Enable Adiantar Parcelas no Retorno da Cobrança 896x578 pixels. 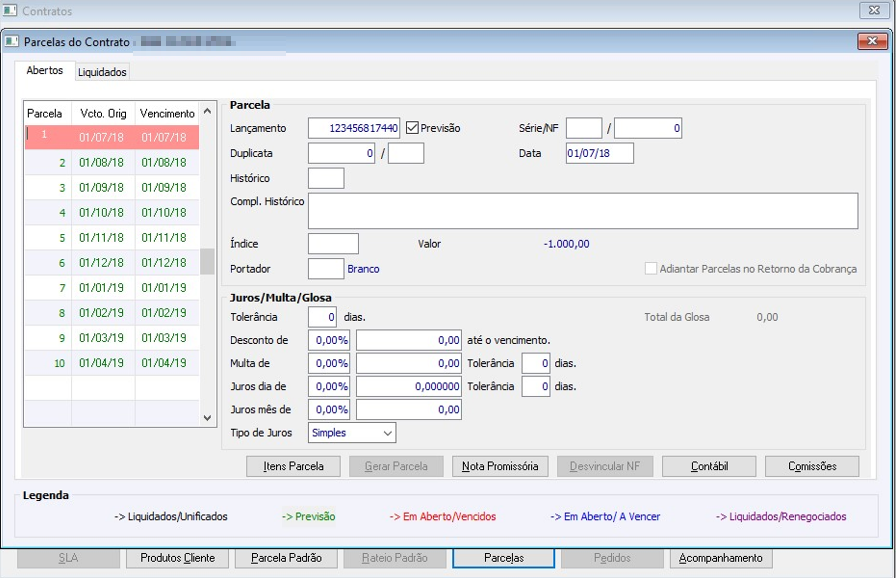click(x=651, y=269)
